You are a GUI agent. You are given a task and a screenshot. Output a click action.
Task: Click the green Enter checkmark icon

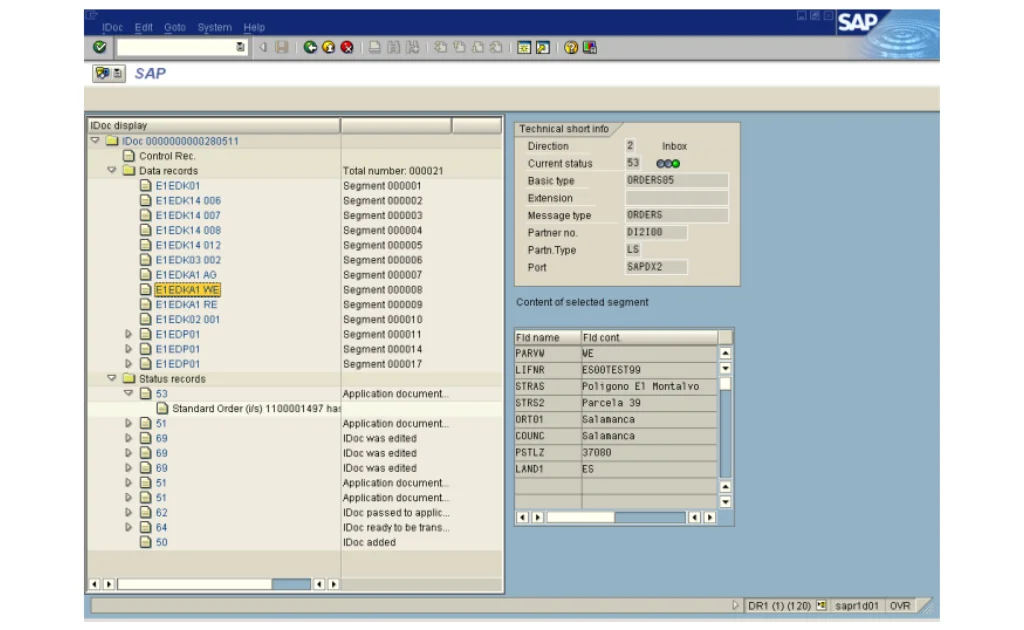(99, 47)
